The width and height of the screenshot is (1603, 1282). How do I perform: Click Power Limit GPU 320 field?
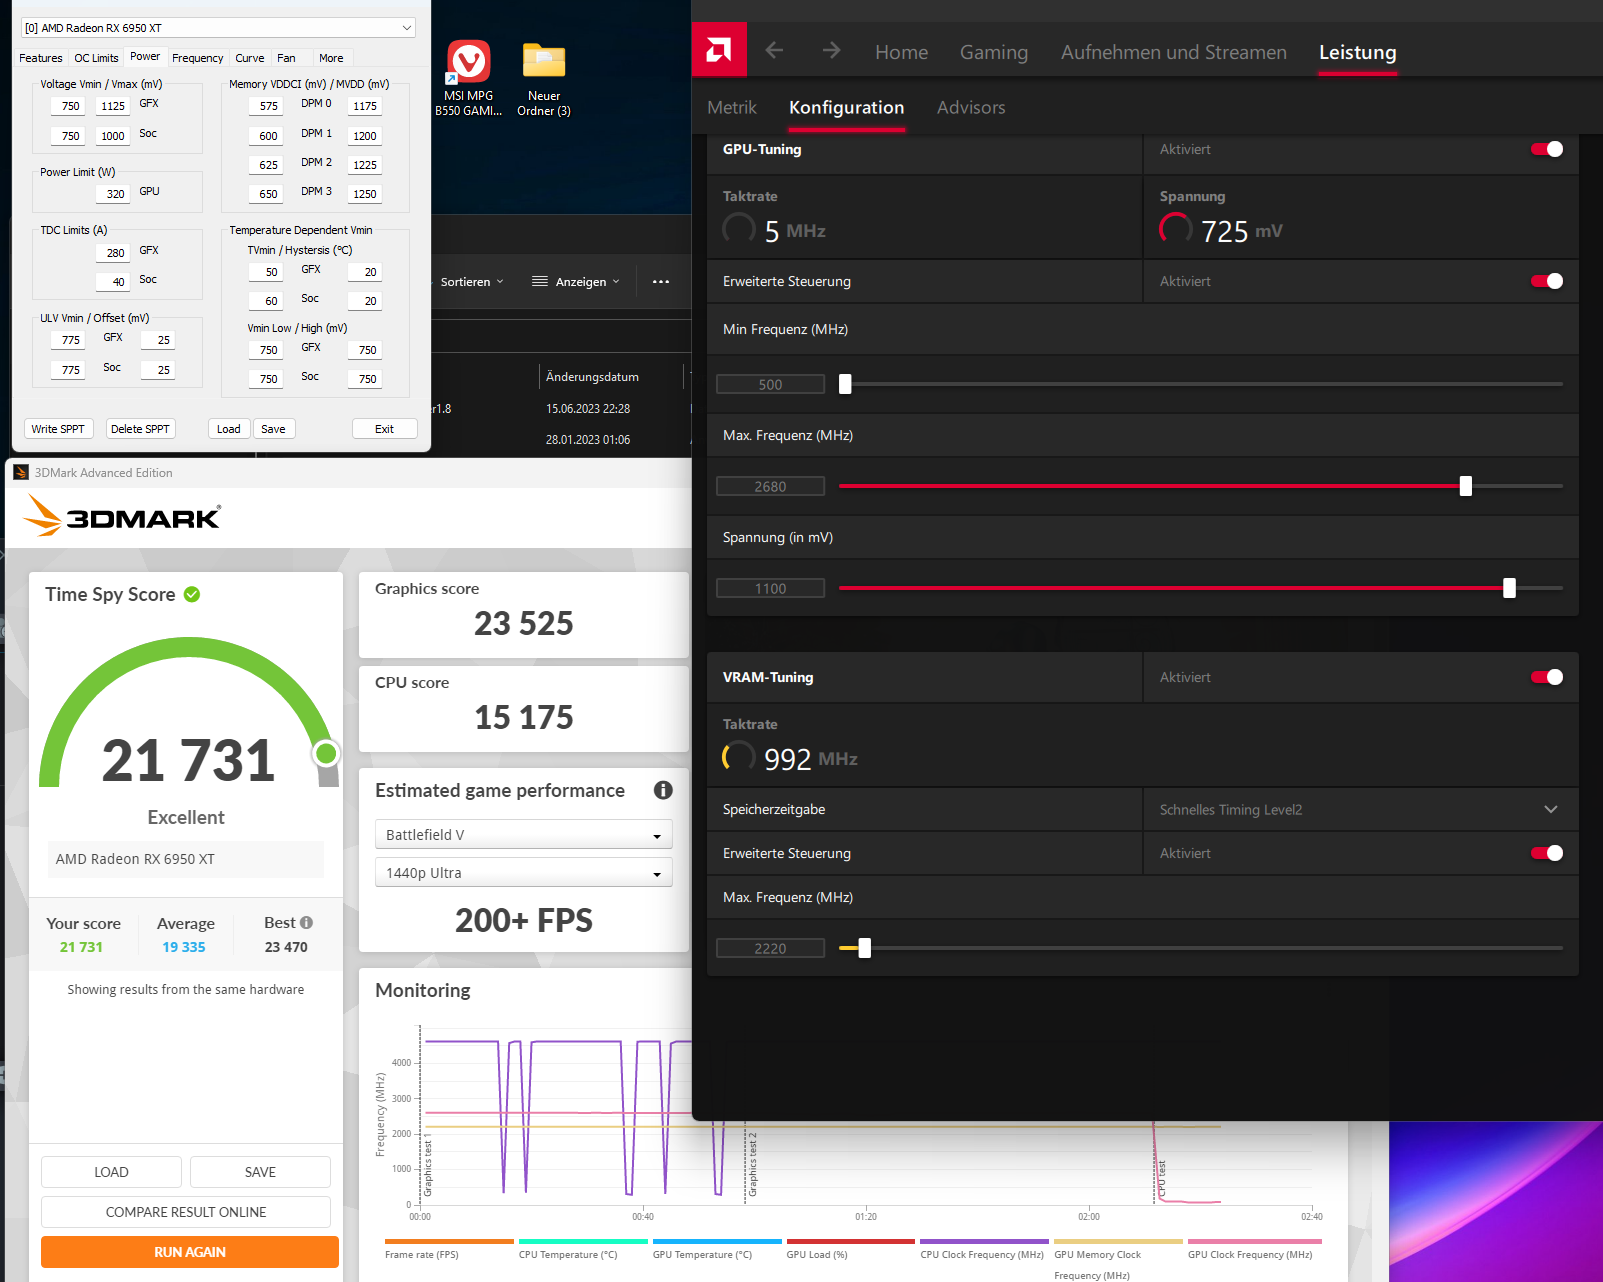pyautogui.click(x=111, y=194)
